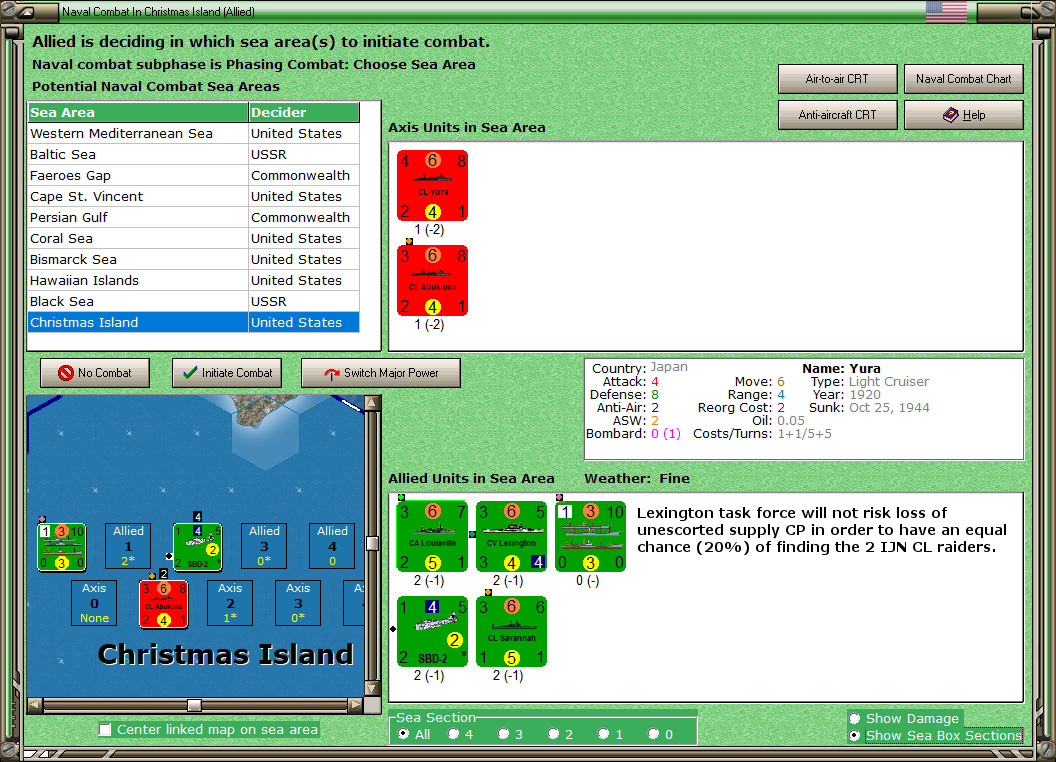This screenshot has height=762, width=1056.
Task: Click the US flag icon in title bar
Action: [x=946, y=11]
